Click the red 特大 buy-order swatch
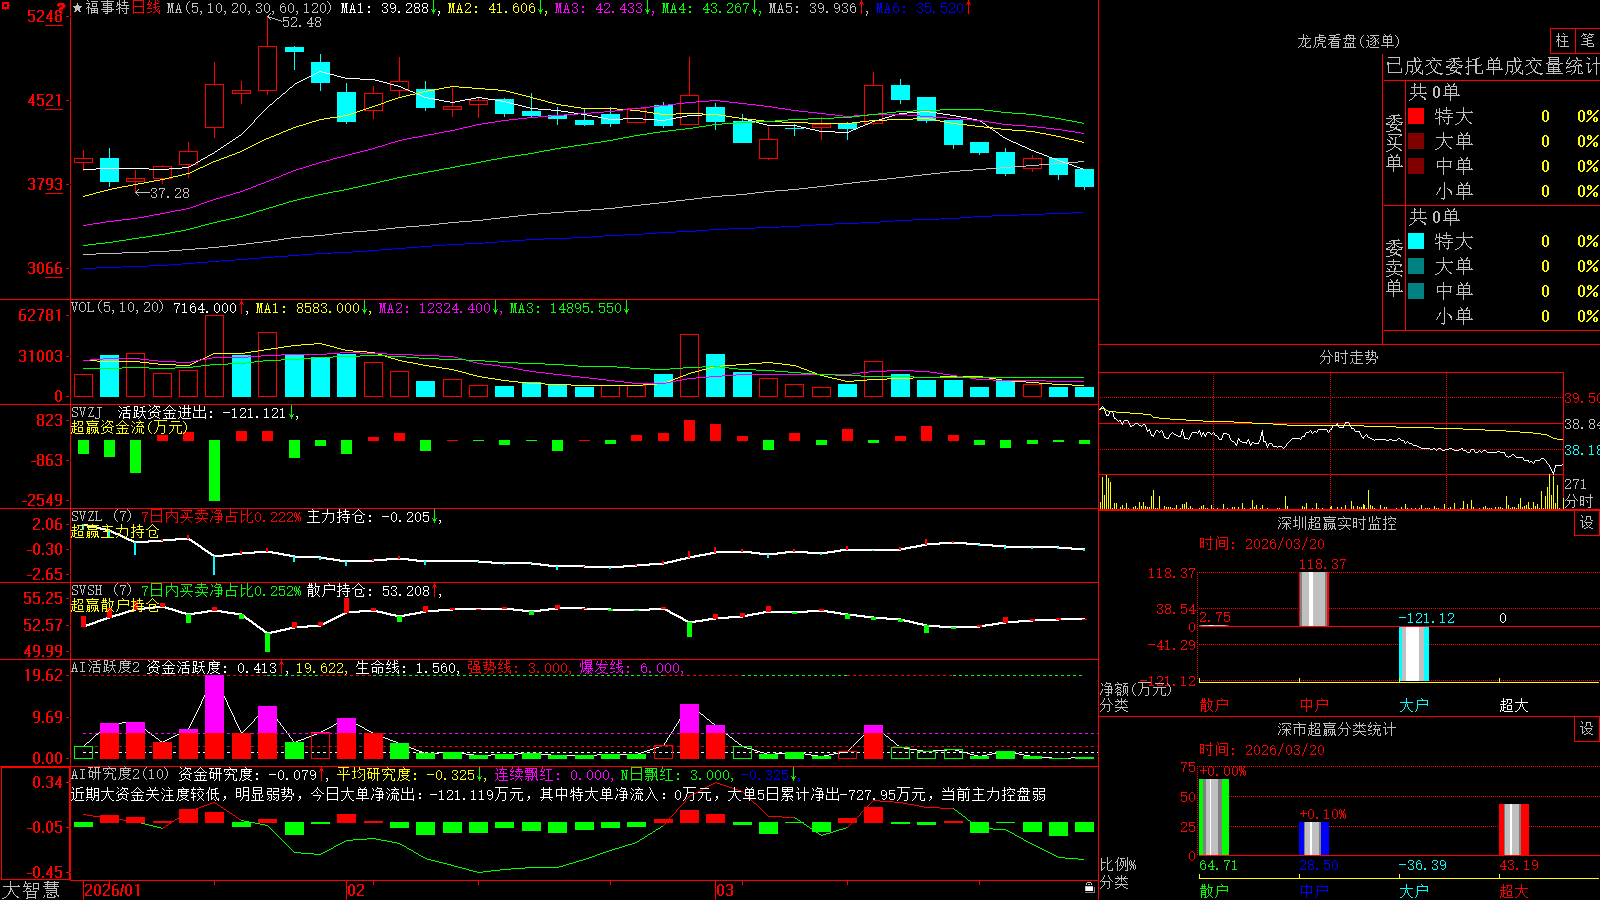The image size is (1600, 900). (1416, 116)
